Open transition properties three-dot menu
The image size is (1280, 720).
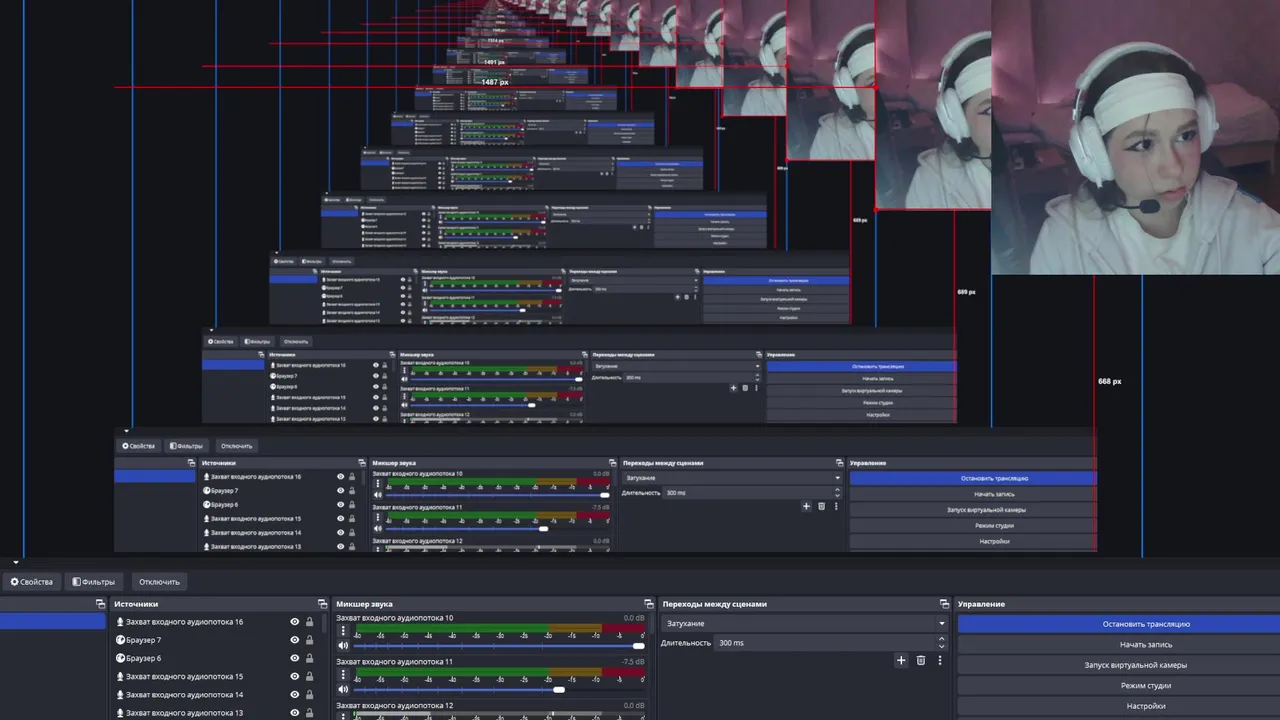[x=939, y=660]
